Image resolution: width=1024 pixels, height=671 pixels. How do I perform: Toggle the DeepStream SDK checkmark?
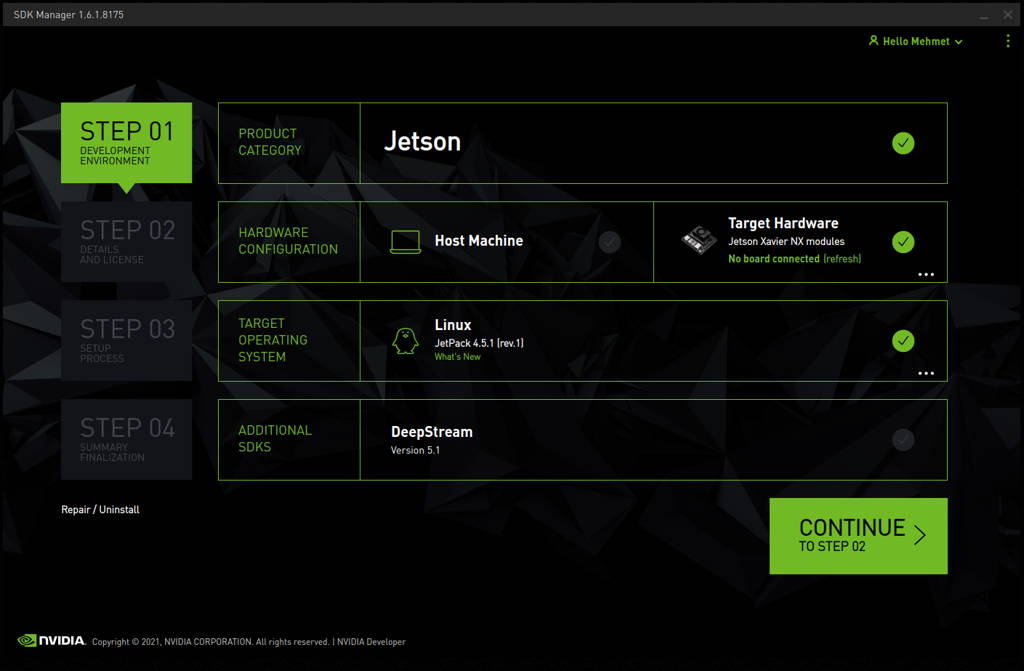click(903, 440)
